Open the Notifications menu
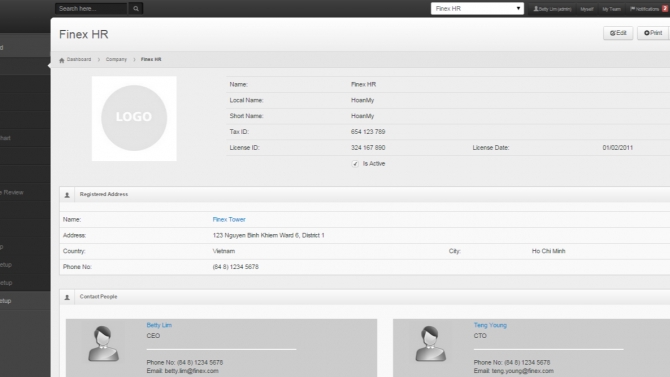The height and width of the screenshot is (377, 670). pos(644,9)
